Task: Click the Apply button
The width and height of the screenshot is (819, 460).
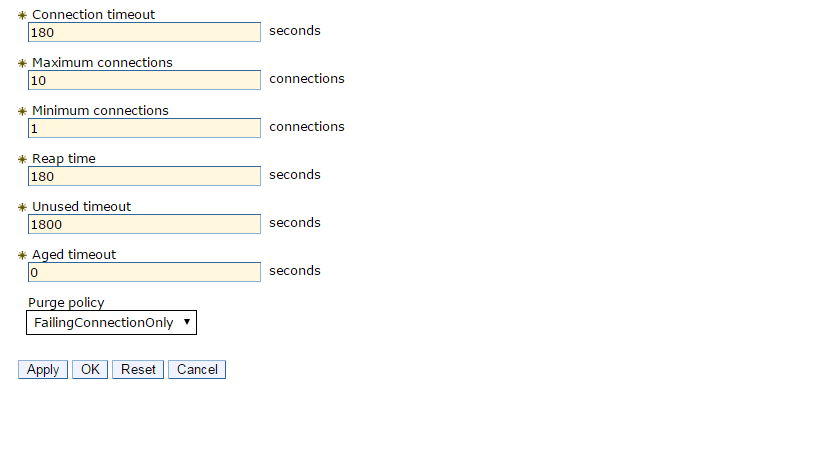Action: [43, 370]
